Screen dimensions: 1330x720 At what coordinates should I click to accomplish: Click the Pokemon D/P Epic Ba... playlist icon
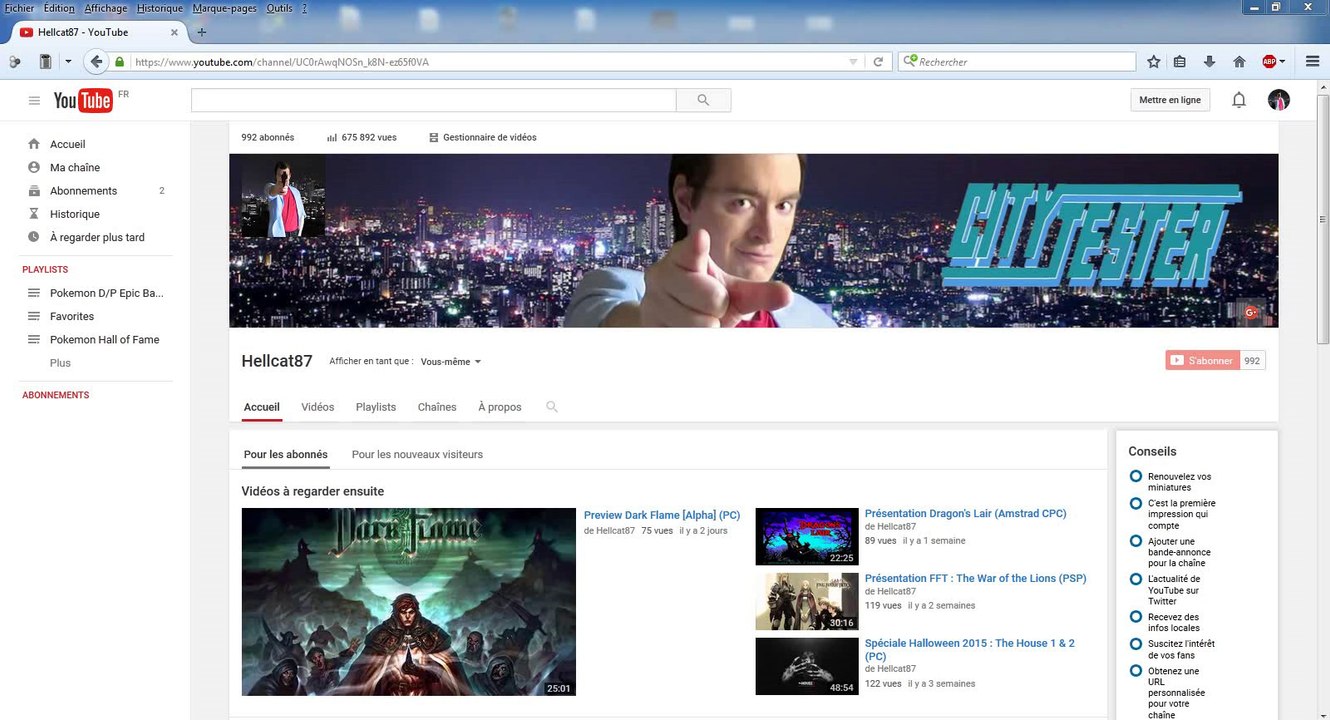tap(33, 293)
